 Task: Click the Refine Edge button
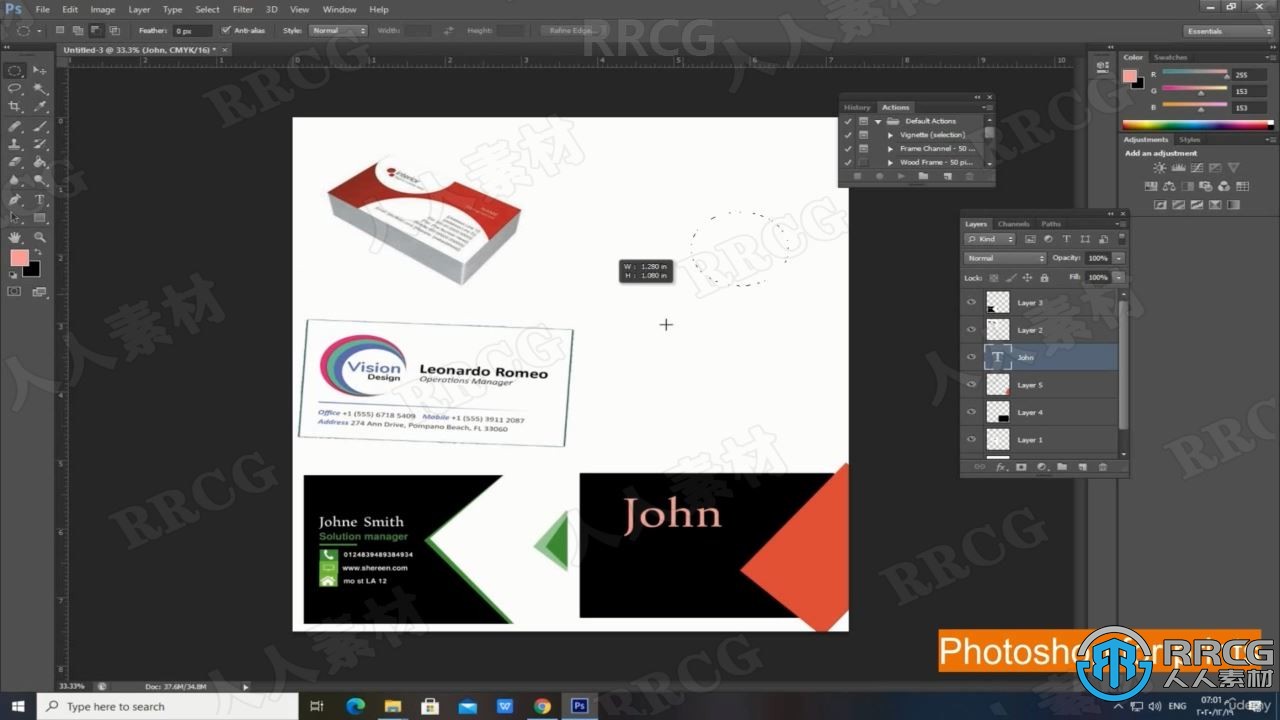[573, 31]
